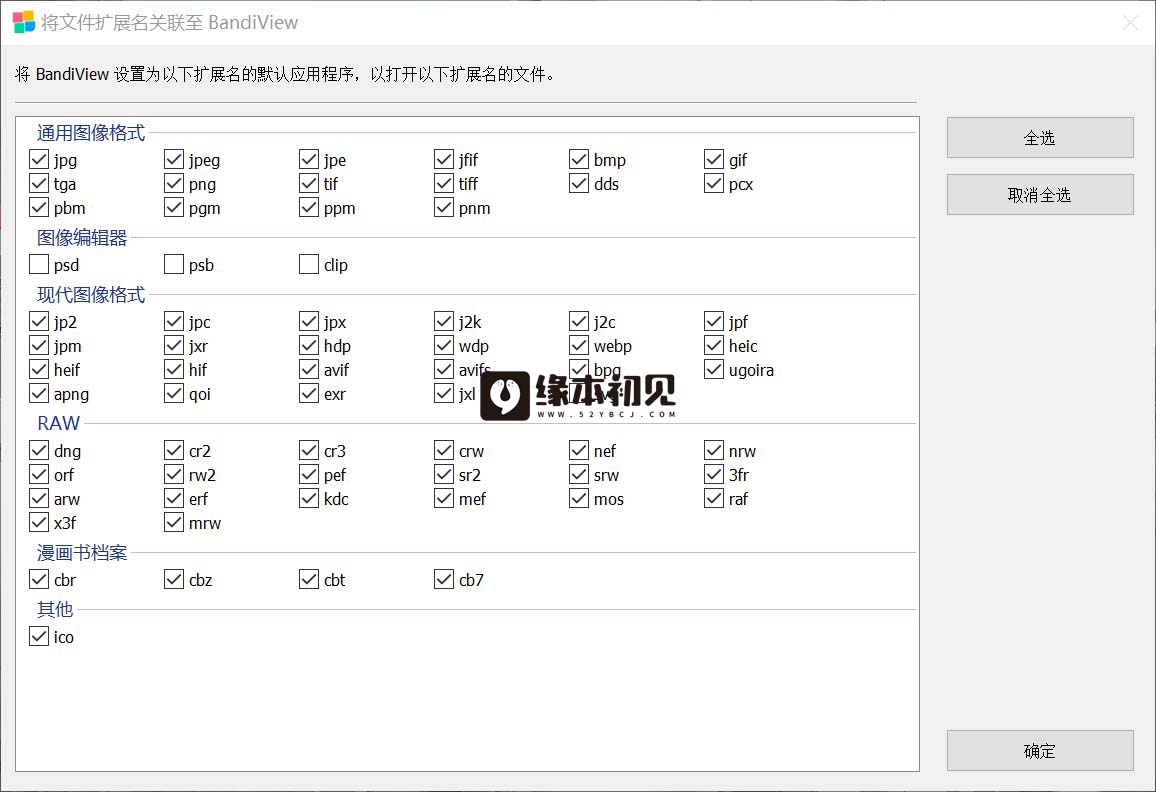Toggle the tif checkbox
Screen dimensions: 1156x792
pyautogui.click(x=309, y=183)
